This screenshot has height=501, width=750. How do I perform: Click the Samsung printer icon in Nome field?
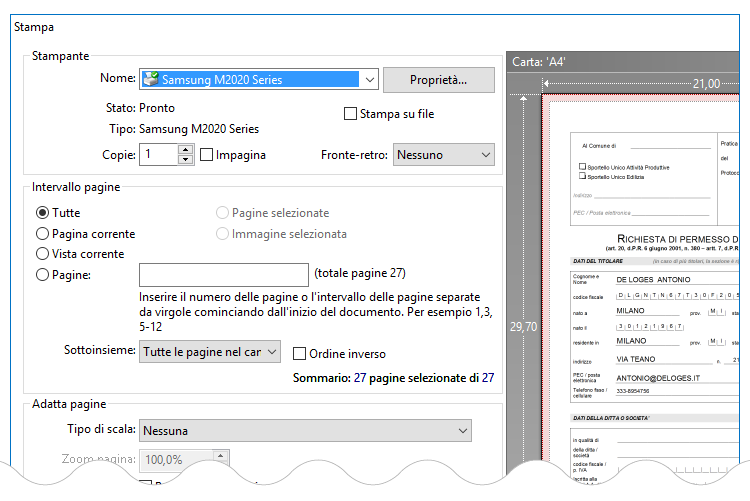151,79
